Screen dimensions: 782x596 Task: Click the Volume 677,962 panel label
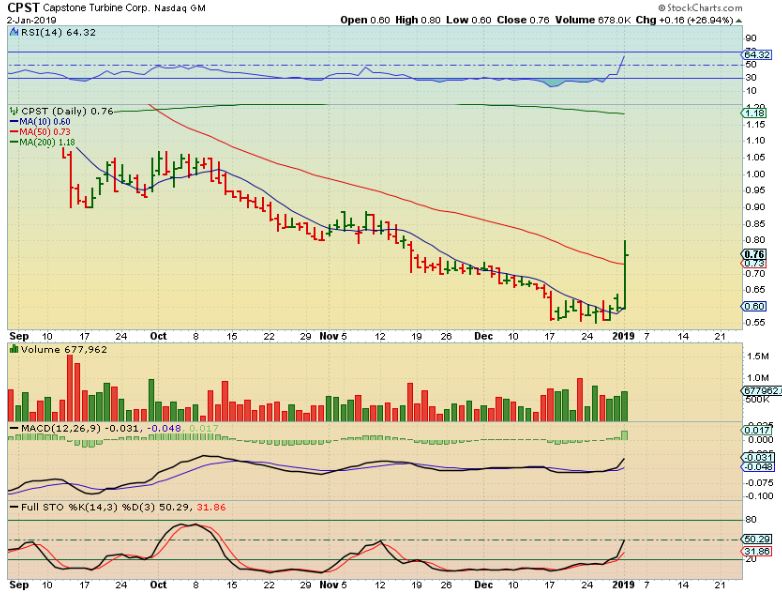pyautogui.click(x=64, y=350)
